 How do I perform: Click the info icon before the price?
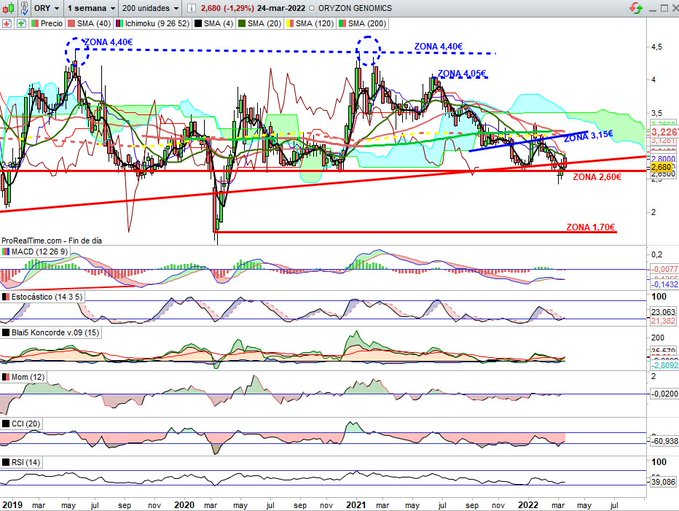click(x=192, y=8)
